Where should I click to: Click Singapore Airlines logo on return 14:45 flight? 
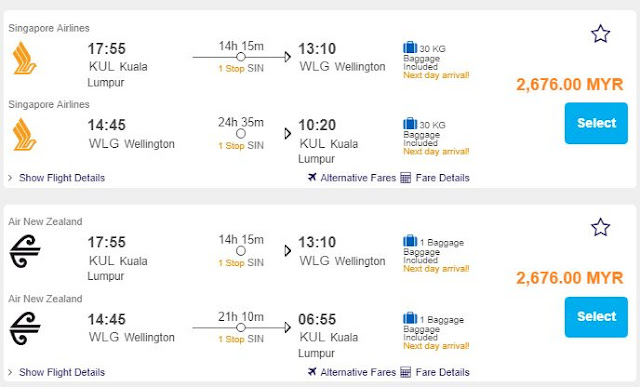(24, 134)
